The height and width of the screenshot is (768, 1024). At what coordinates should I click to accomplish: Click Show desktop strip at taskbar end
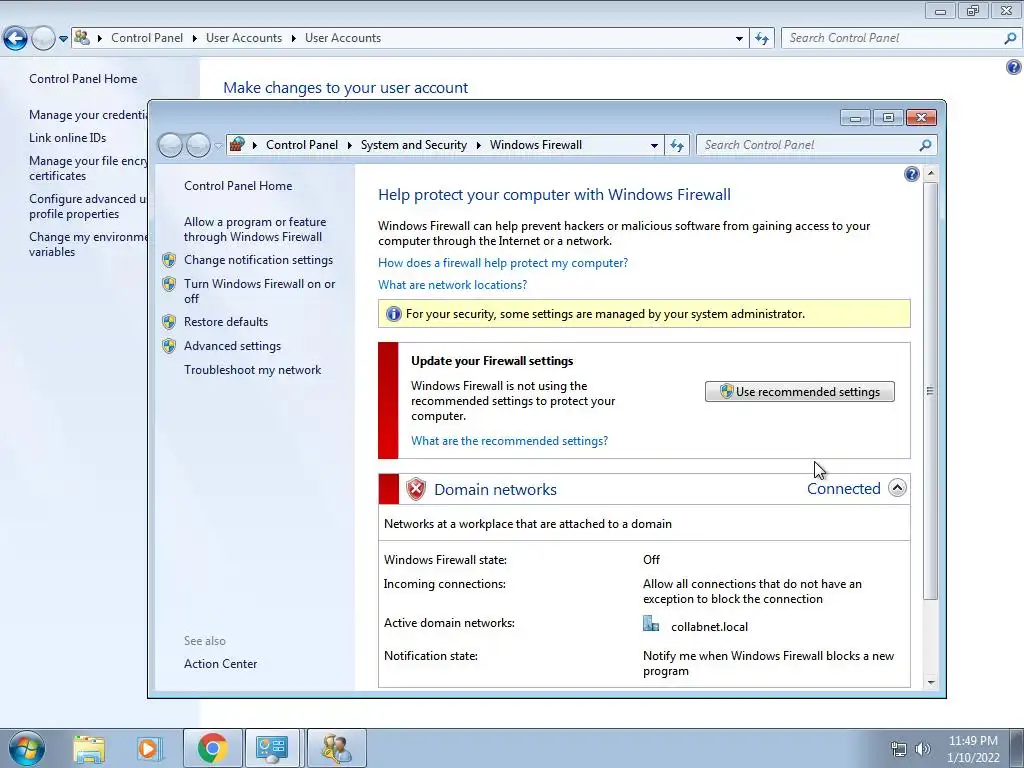(x=1017, y=749)
